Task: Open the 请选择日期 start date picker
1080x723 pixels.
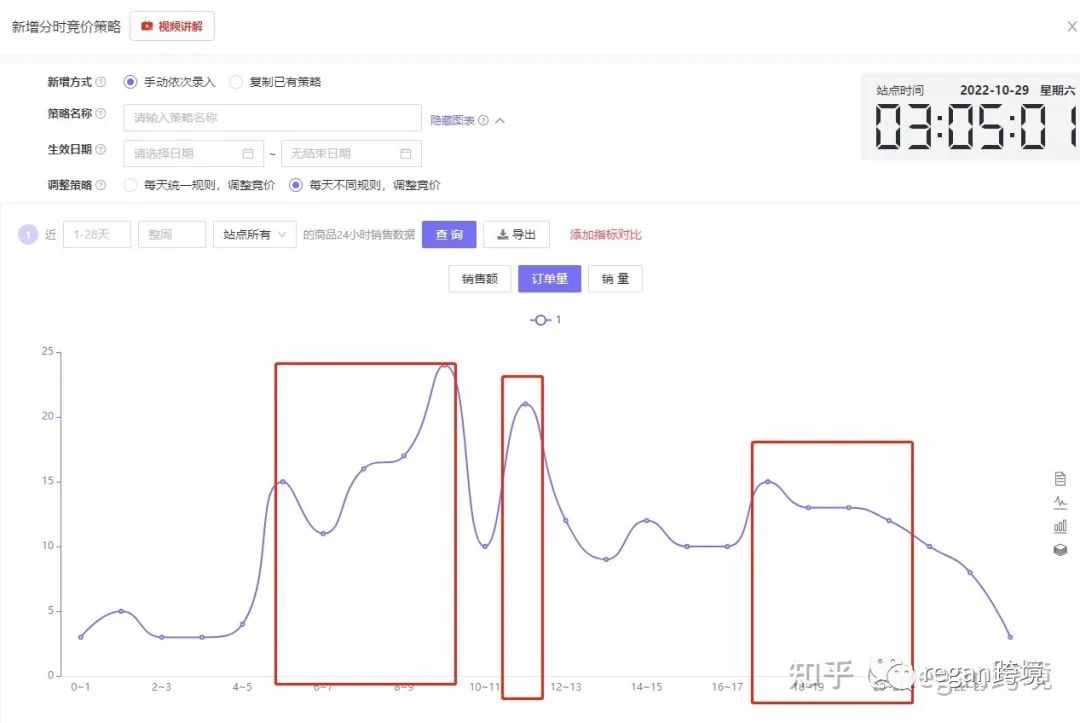Action: pos(194,154)
